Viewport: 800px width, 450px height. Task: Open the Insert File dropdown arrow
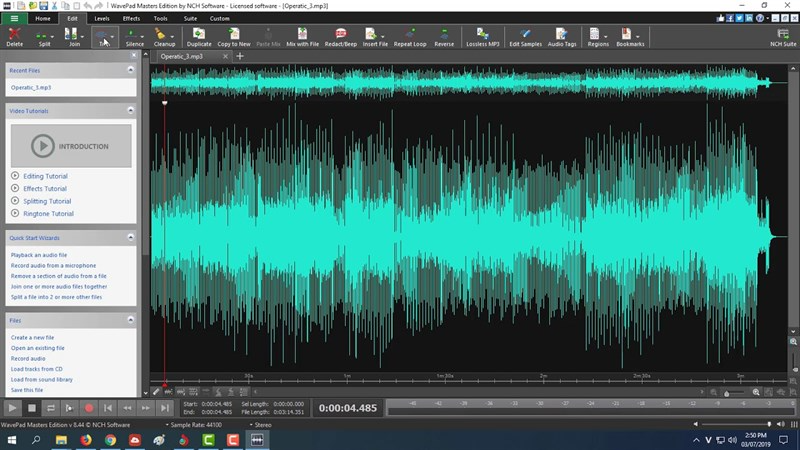click(383, 37)
